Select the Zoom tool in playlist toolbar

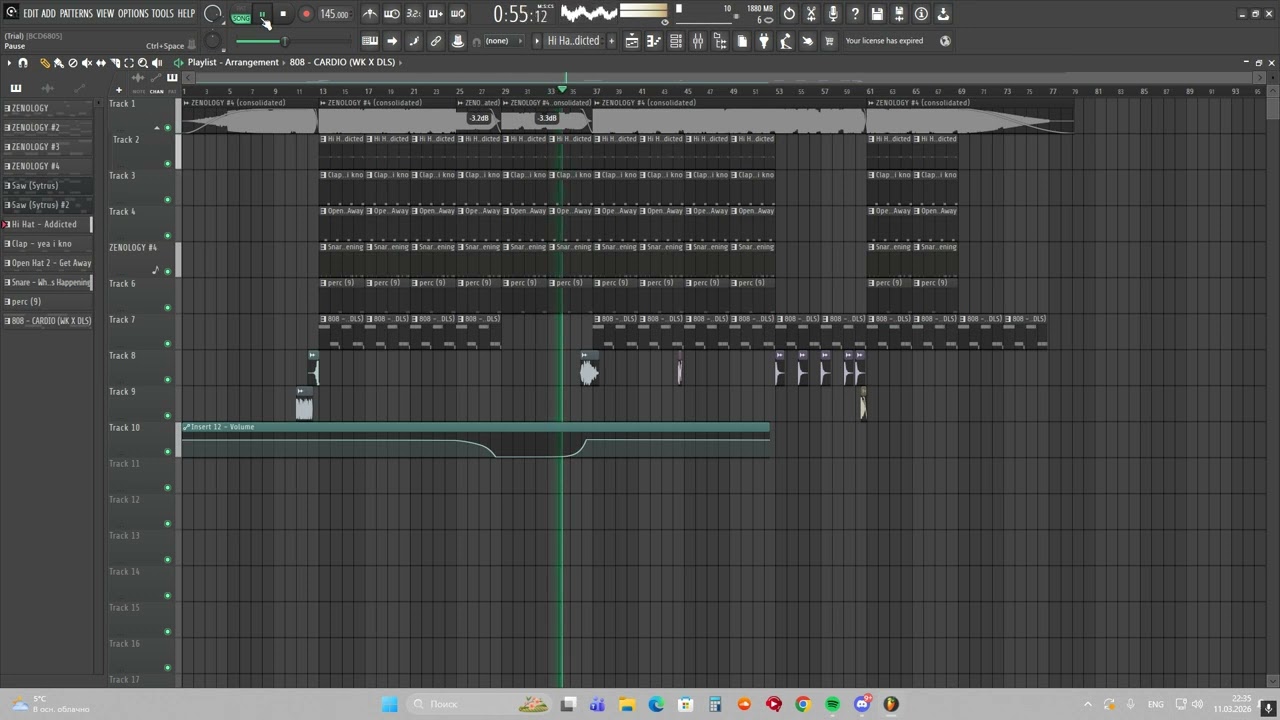(143, 63)
